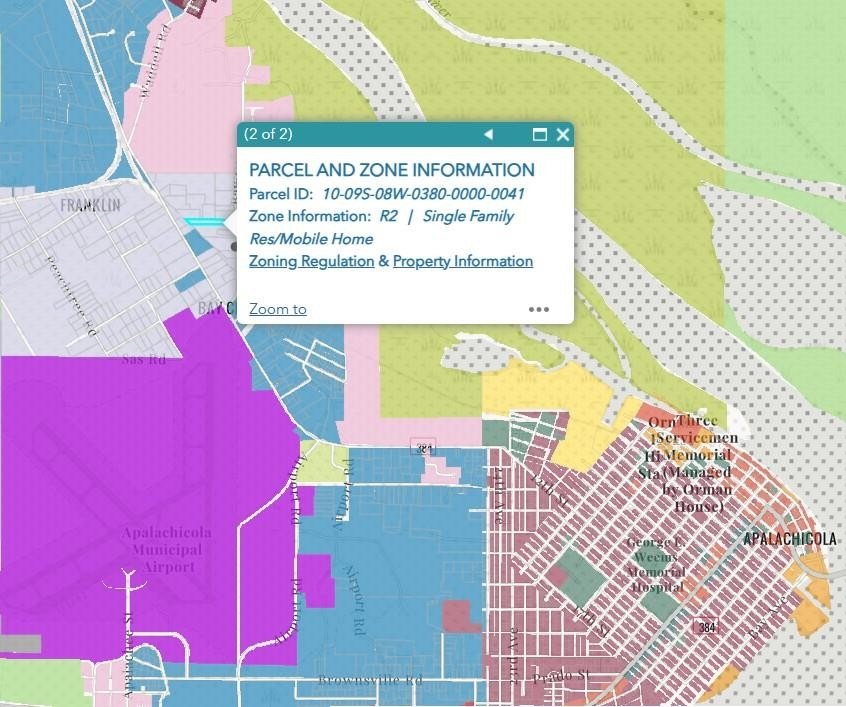Image resolution: width=846 pixels, height=707 pixels.
Task: Click the PARCEL AND ZONE INFORMATION heading
Action: coord(392,170)
